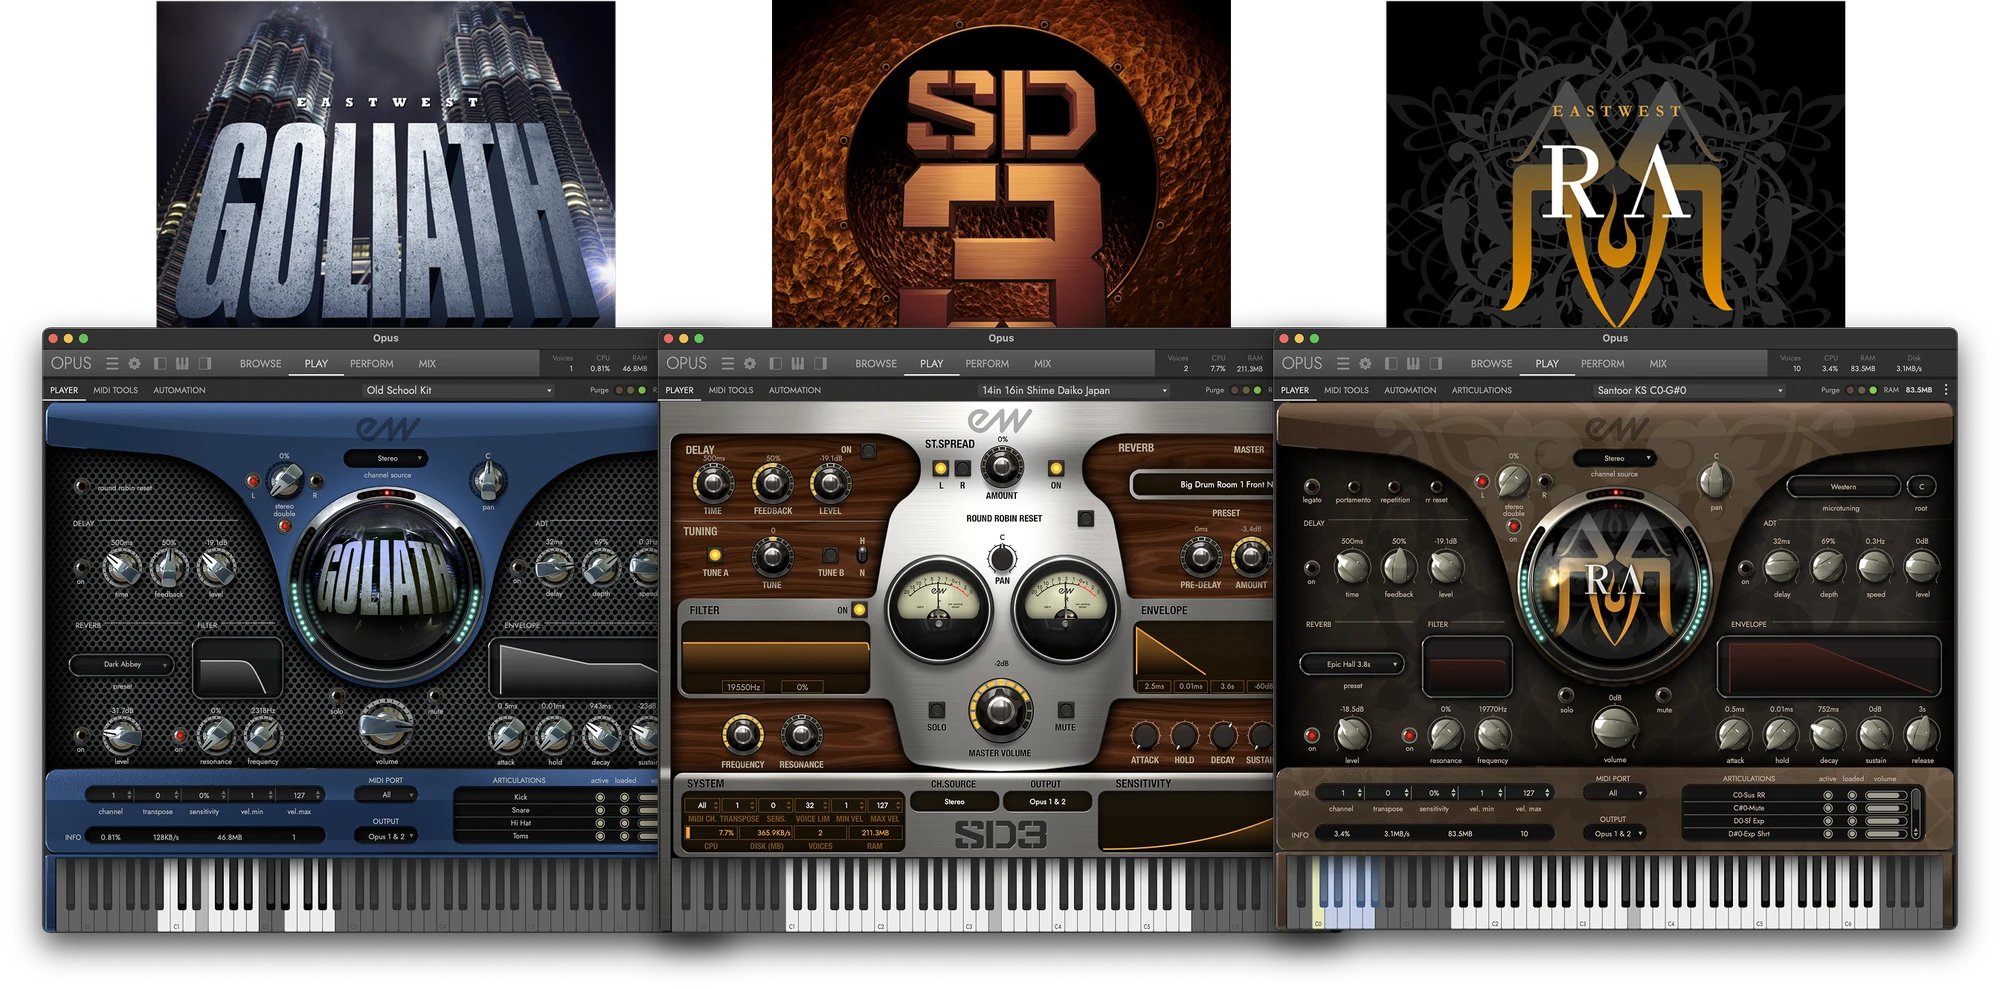Toggle the right panel icon in the RA window

tap(1436, 364)
